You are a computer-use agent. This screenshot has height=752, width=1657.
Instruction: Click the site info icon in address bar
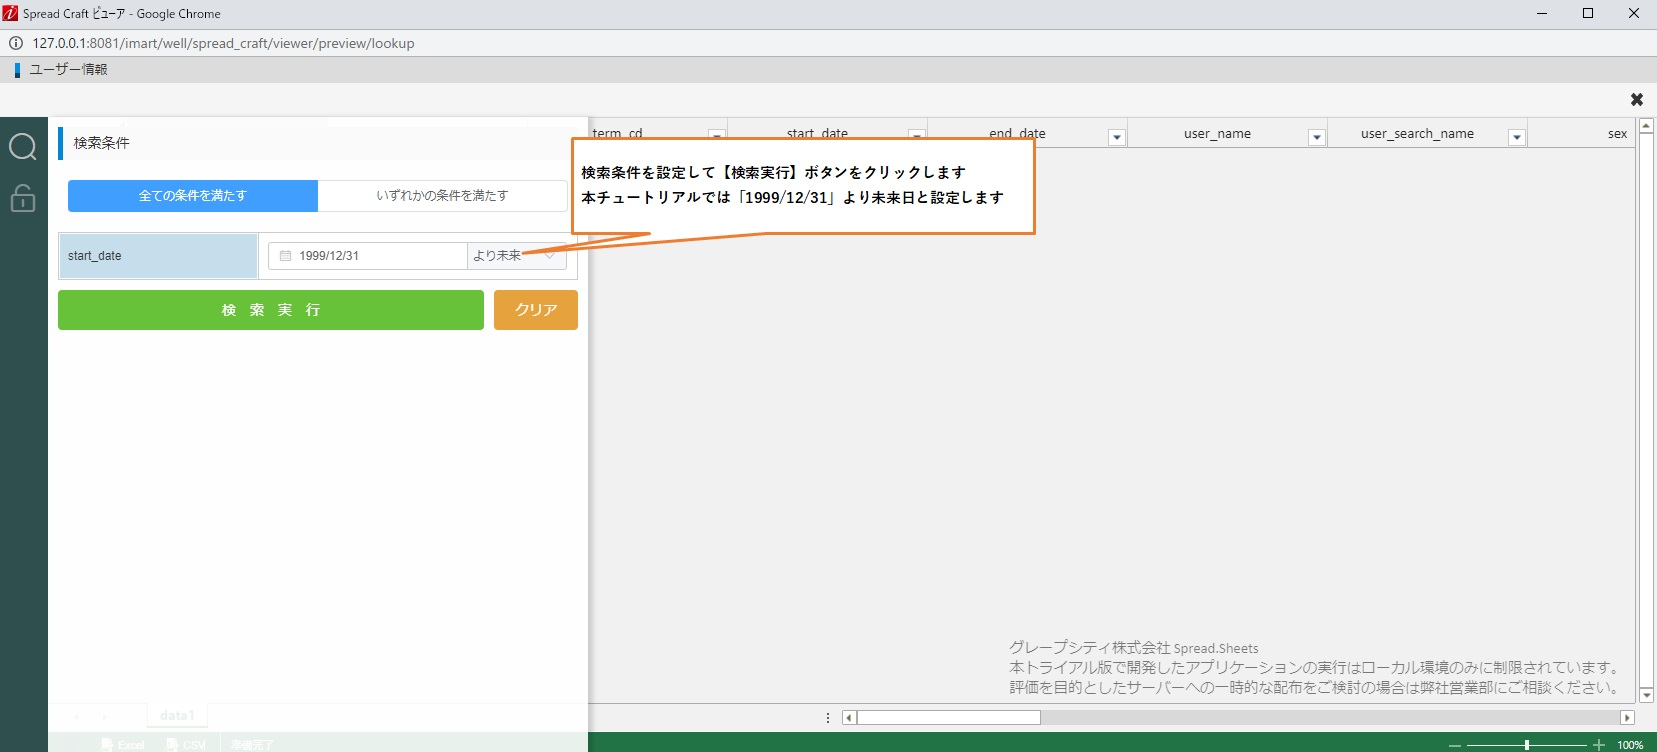point(16,43)
